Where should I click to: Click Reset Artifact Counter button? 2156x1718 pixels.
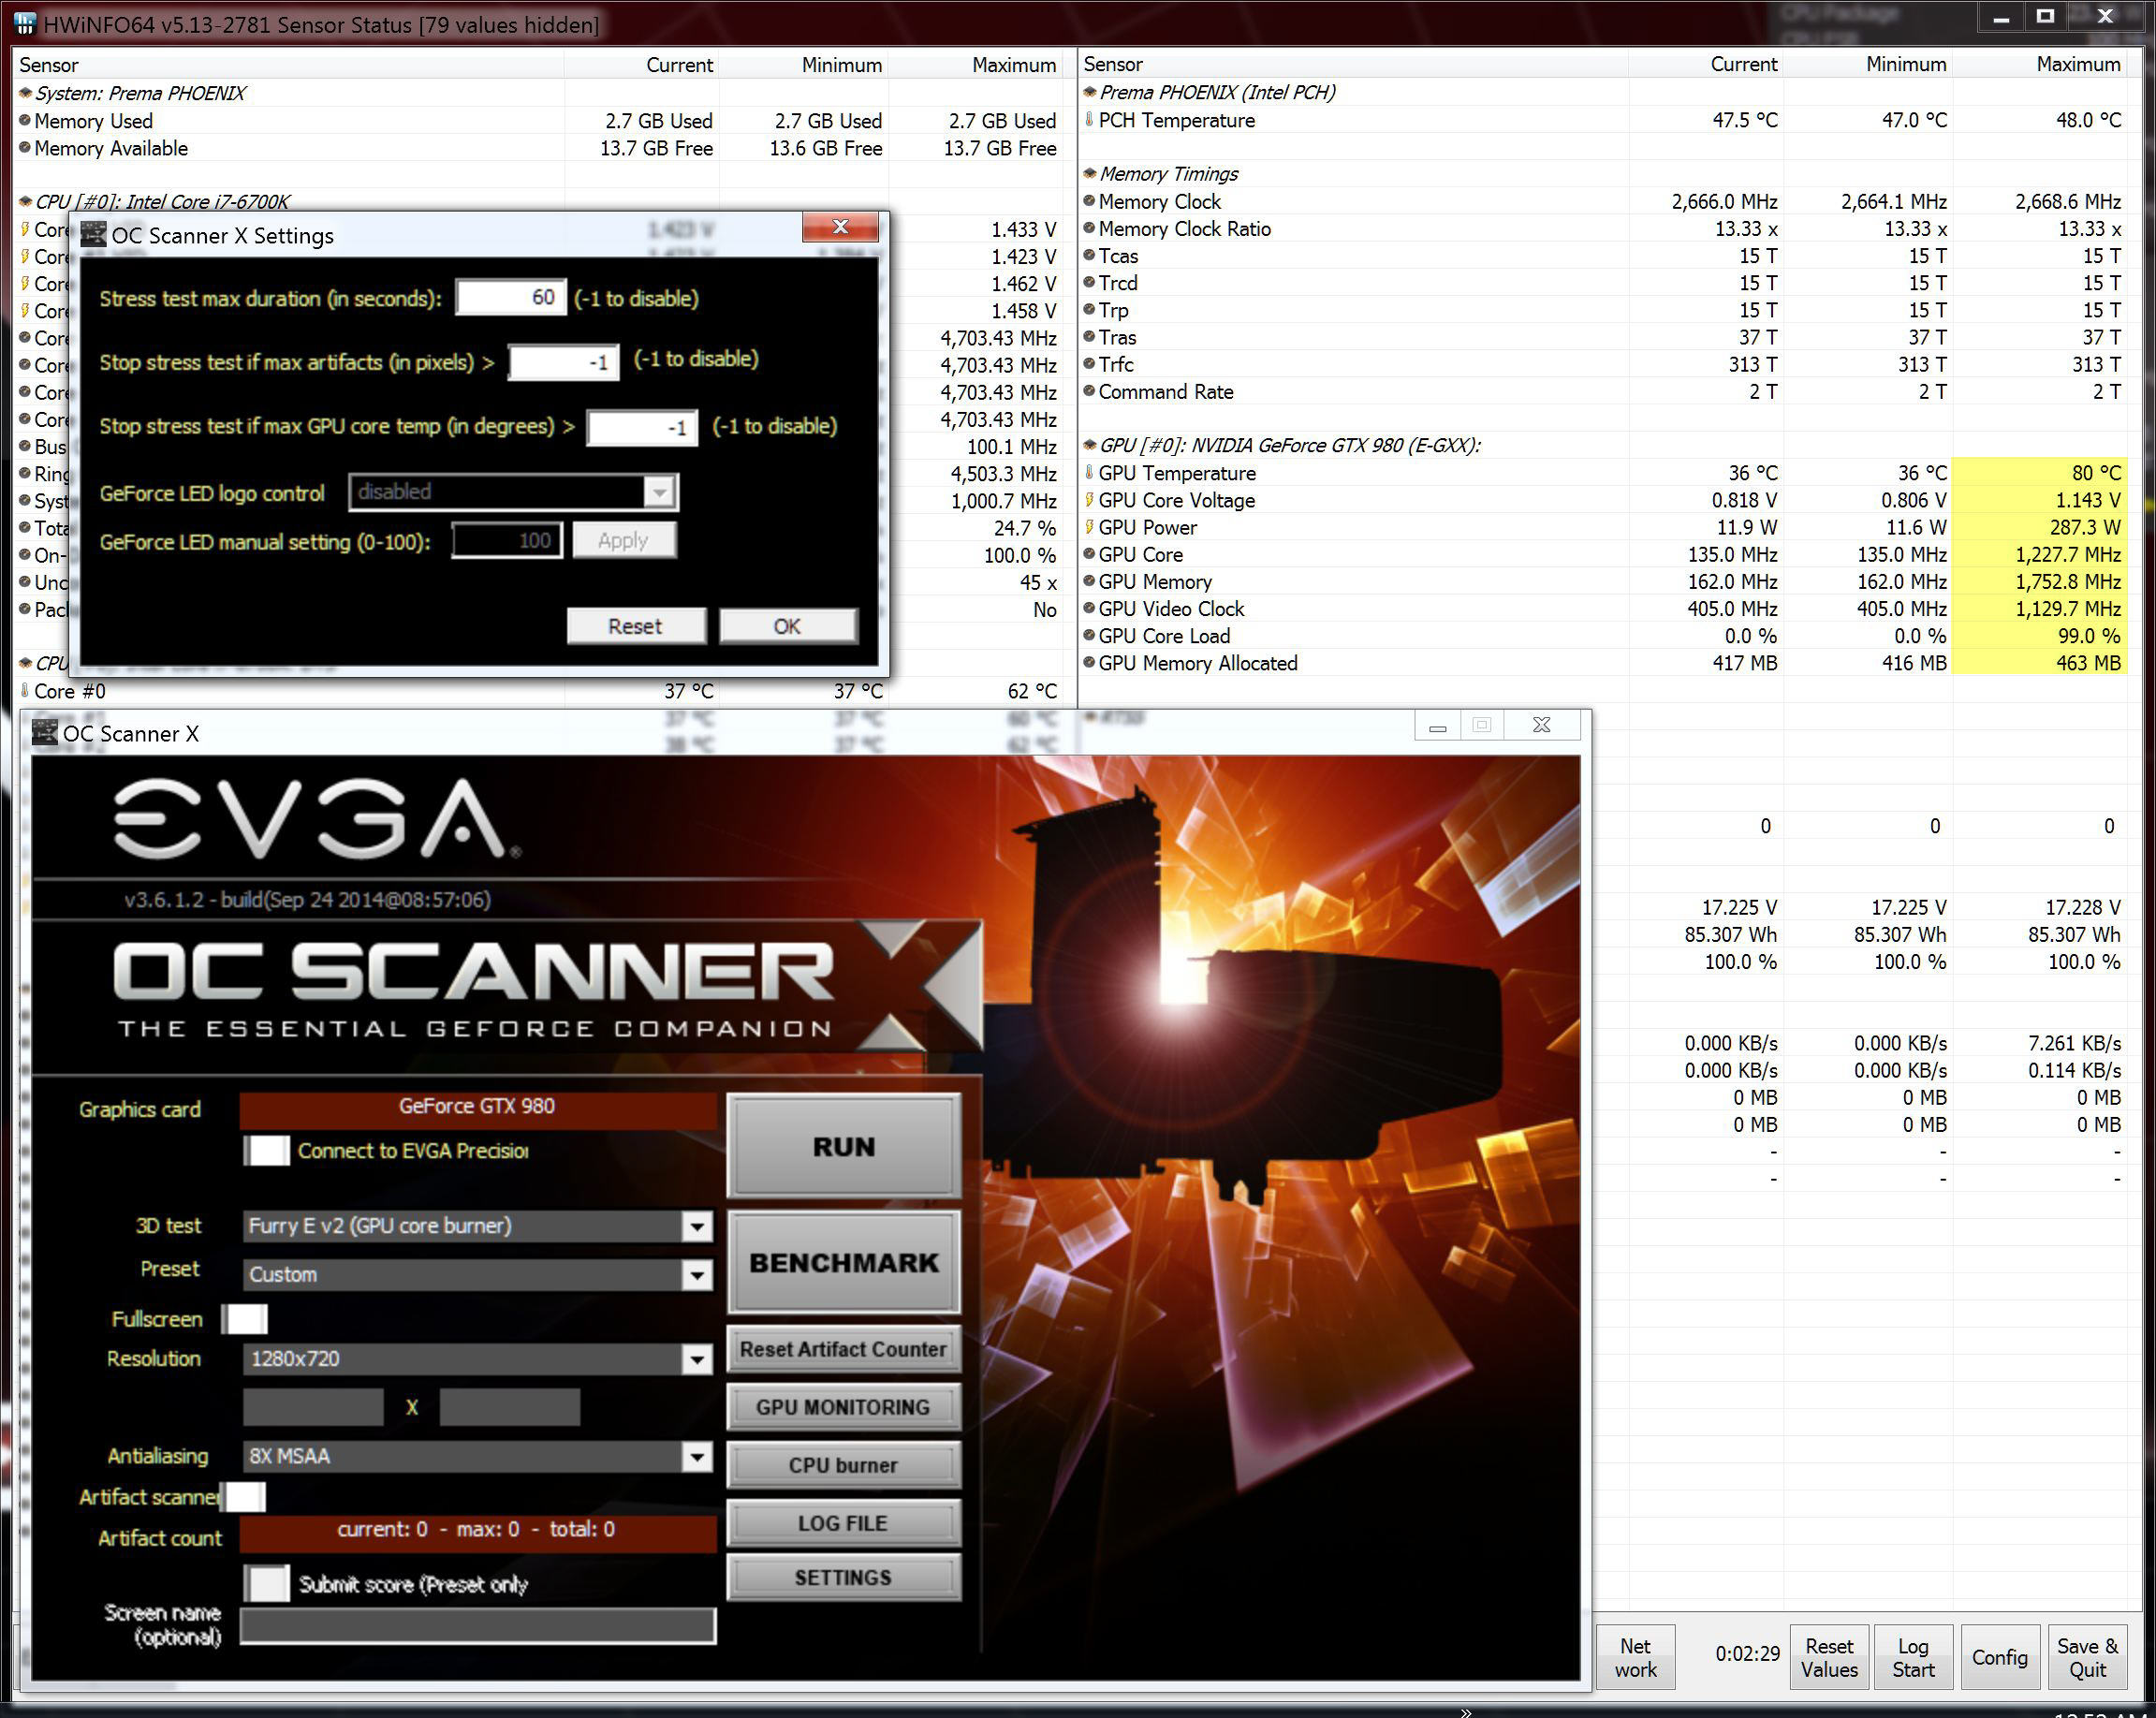(844, 1349)
